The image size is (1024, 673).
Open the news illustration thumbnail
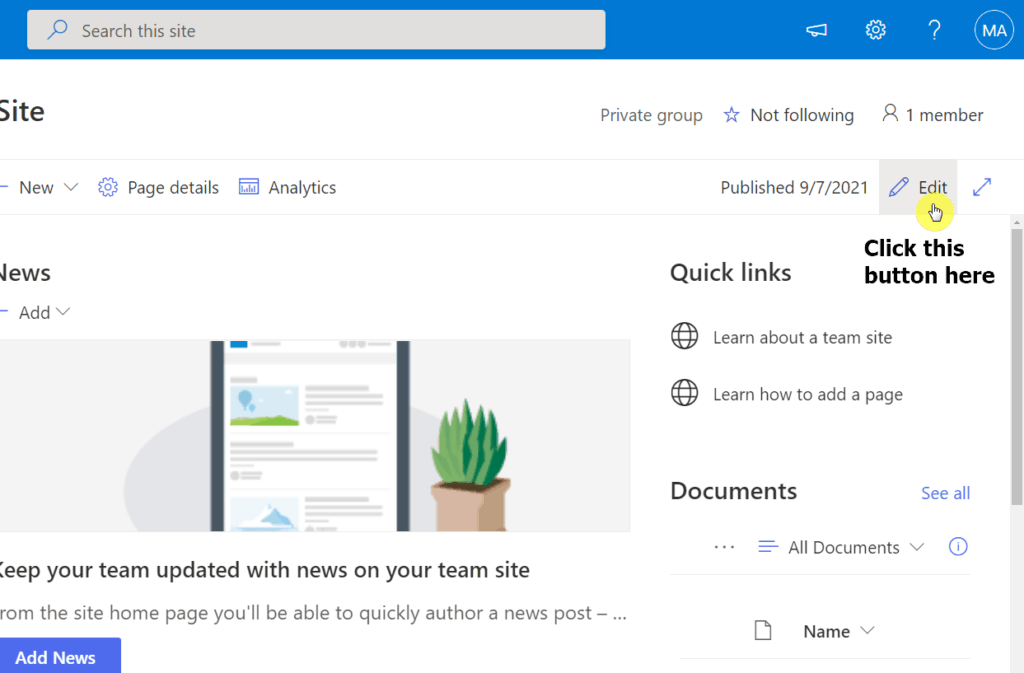click(x=315, y=435)
